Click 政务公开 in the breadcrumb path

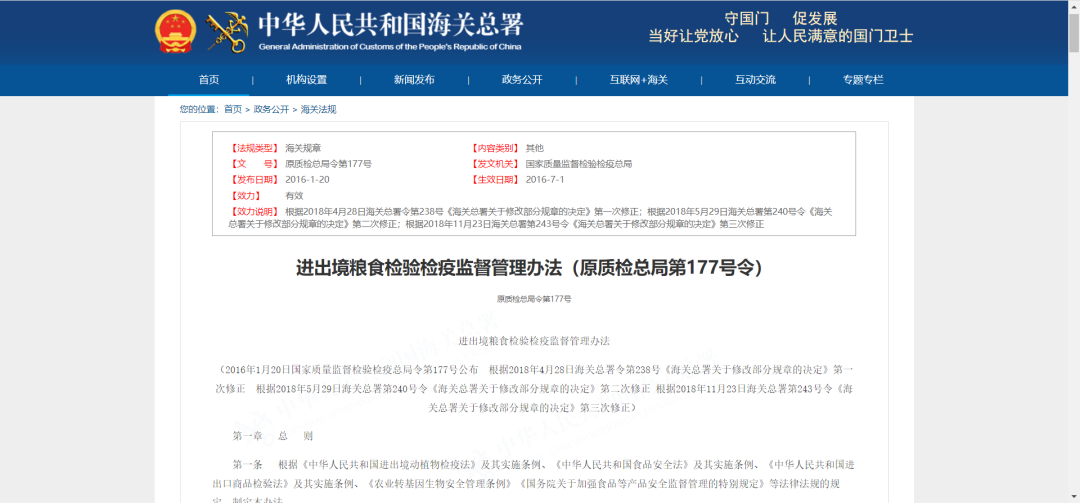tap(271, 109)
